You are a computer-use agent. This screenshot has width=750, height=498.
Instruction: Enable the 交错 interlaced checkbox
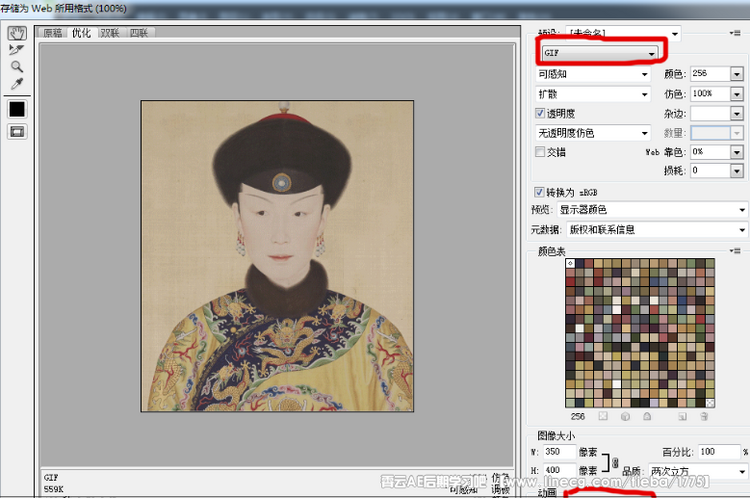pyautogui.click(x=540, y=152)
